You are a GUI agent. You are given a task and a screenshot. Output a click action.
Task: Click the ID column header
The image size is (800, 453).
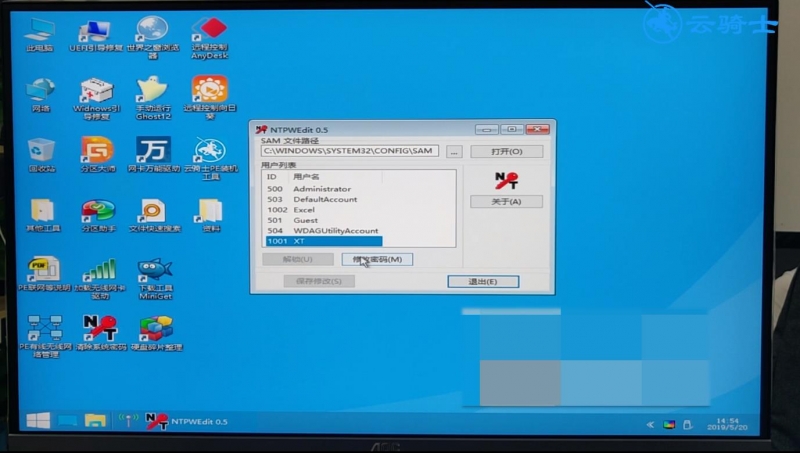click(277, 177)
